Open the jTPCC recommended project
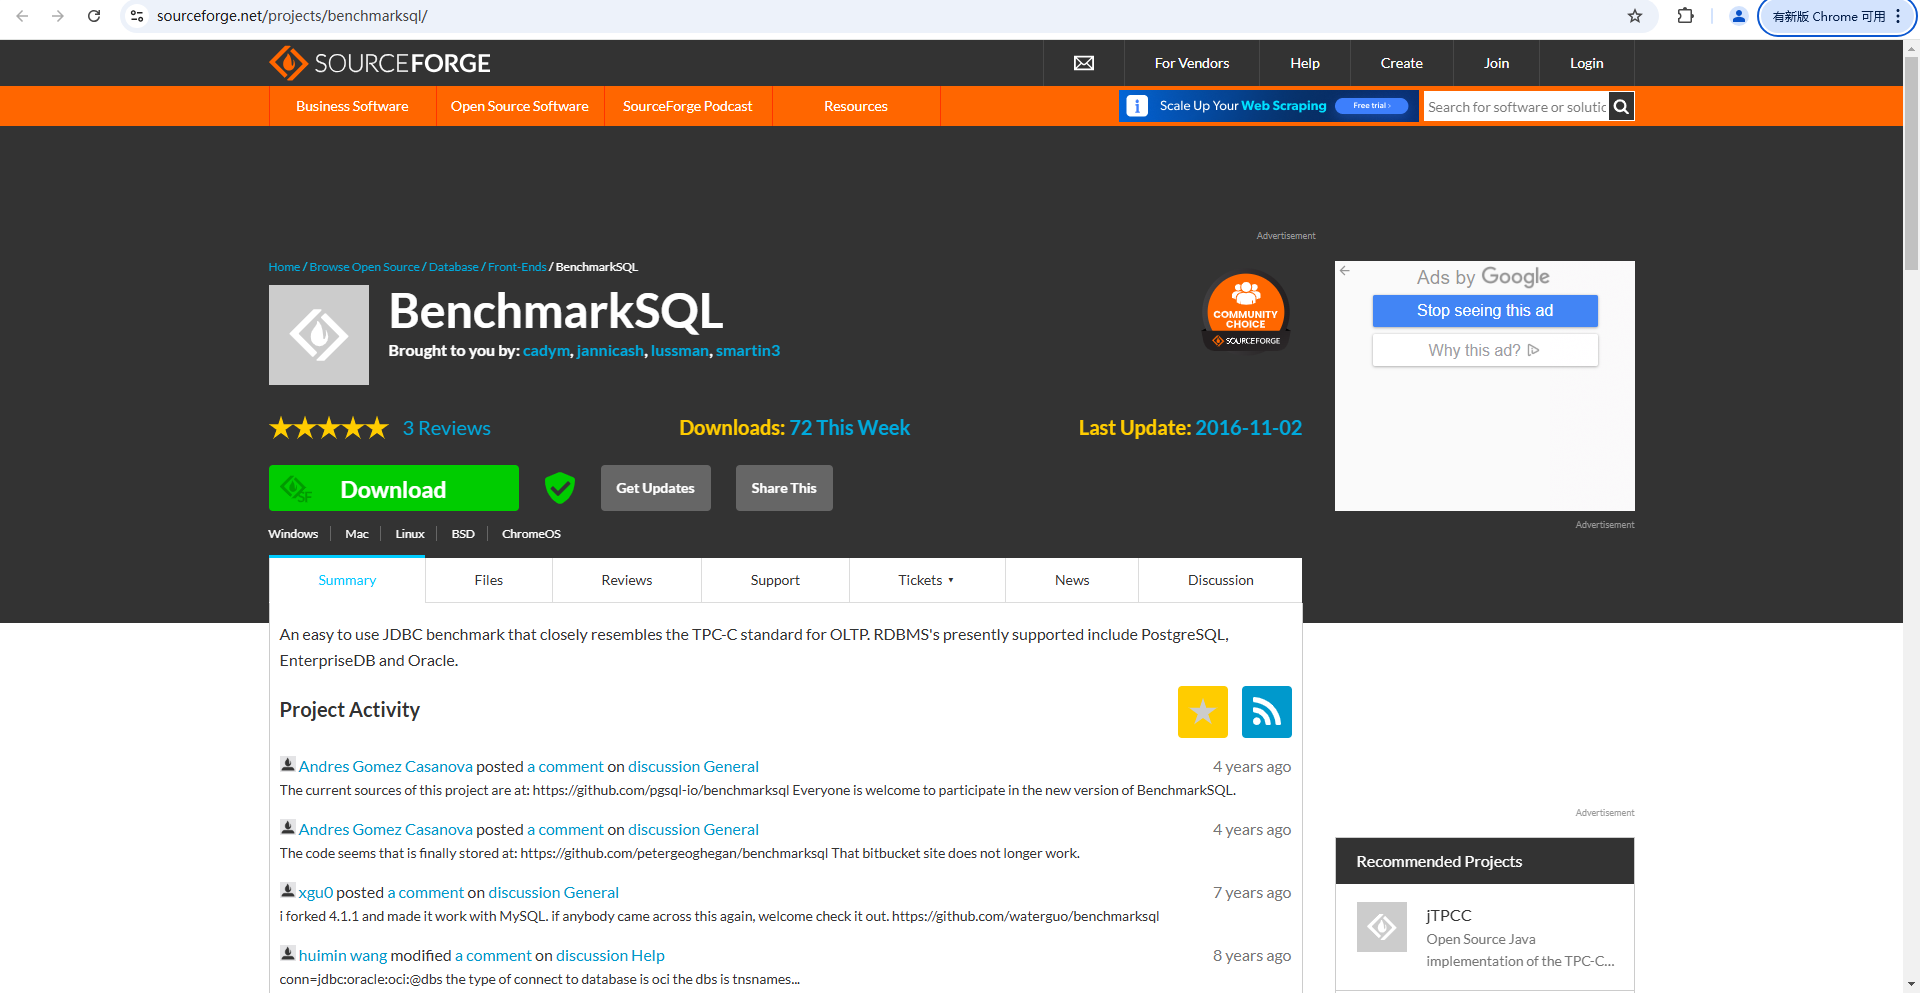 pyautogui.click(x=1449, y=915)
